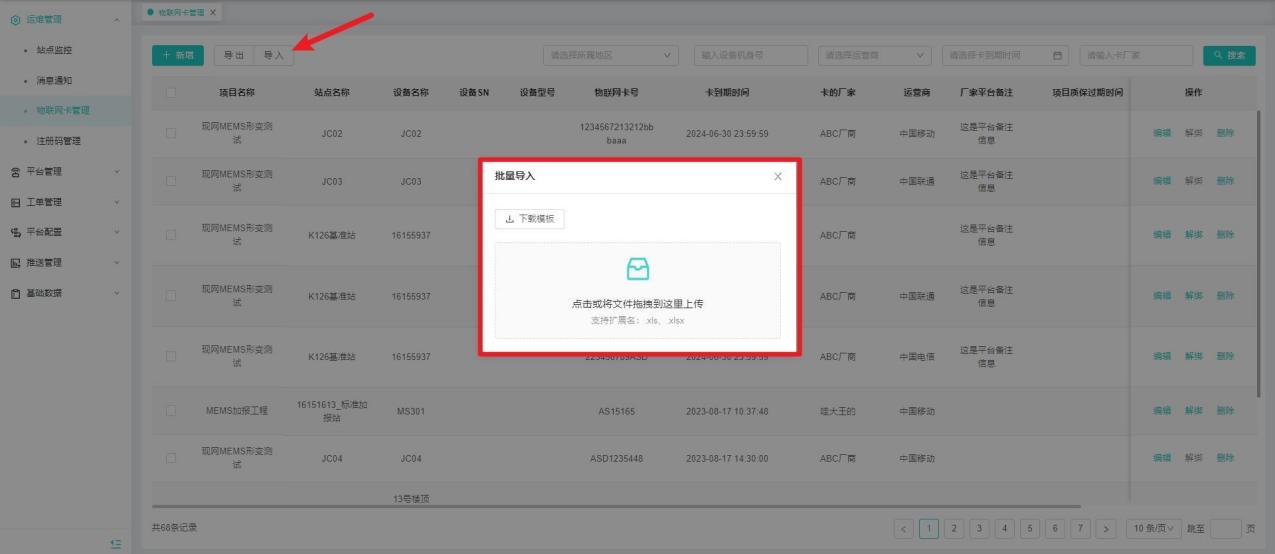Open the 请选择所属地区 region dropdown
The width and height of the screenshot is (1275, 554).
pos(610,56)
